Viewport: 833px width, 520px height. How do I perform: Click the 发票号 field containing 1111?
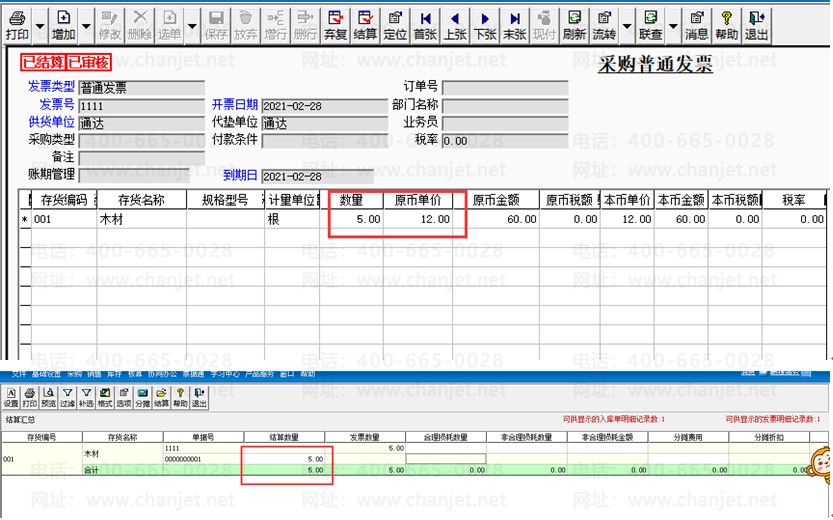click(x=142, y=106)
